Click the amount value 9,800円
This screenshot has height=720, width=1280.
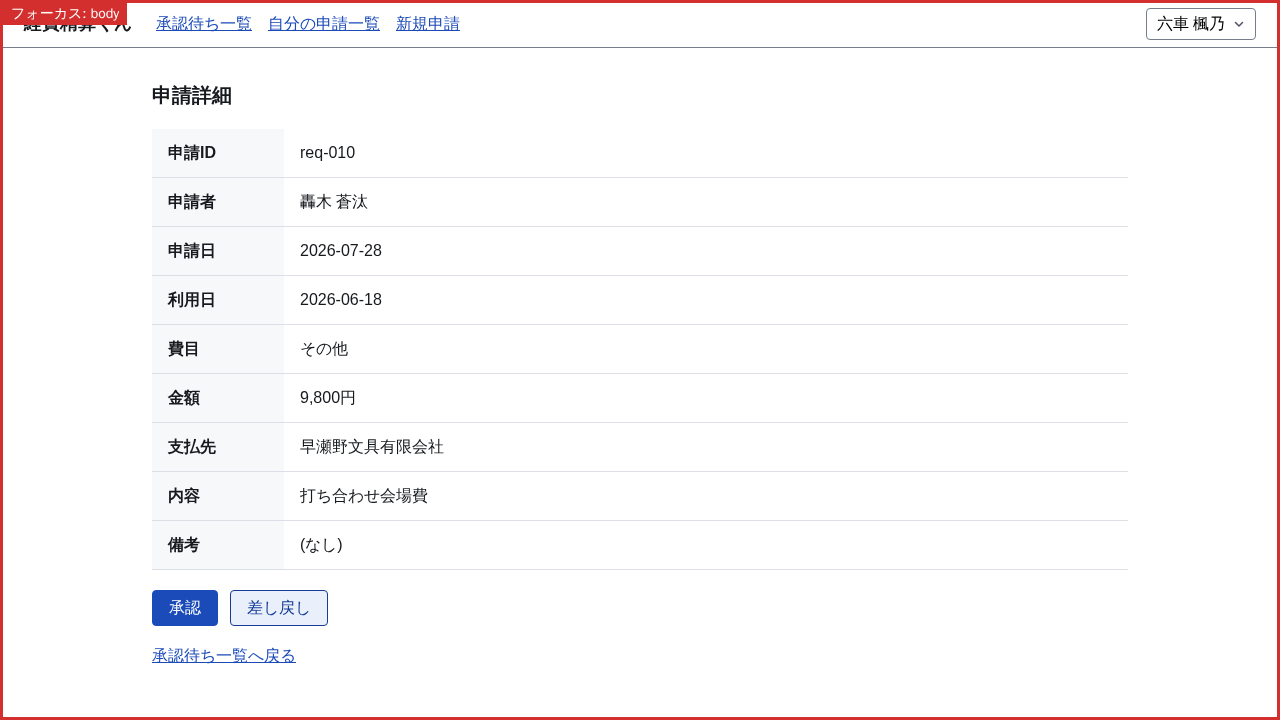(x=328, y=398)
